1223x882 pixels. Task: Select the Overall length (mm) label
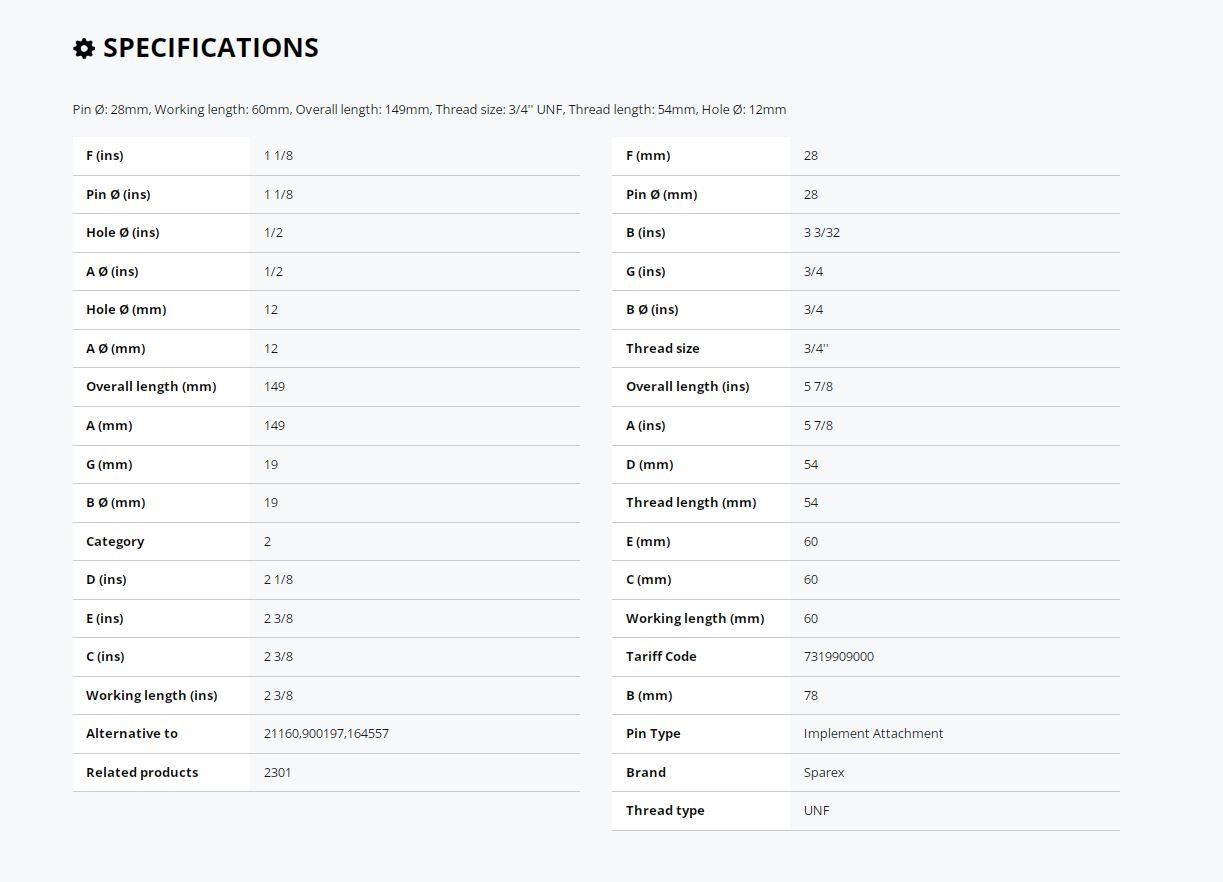151,386
